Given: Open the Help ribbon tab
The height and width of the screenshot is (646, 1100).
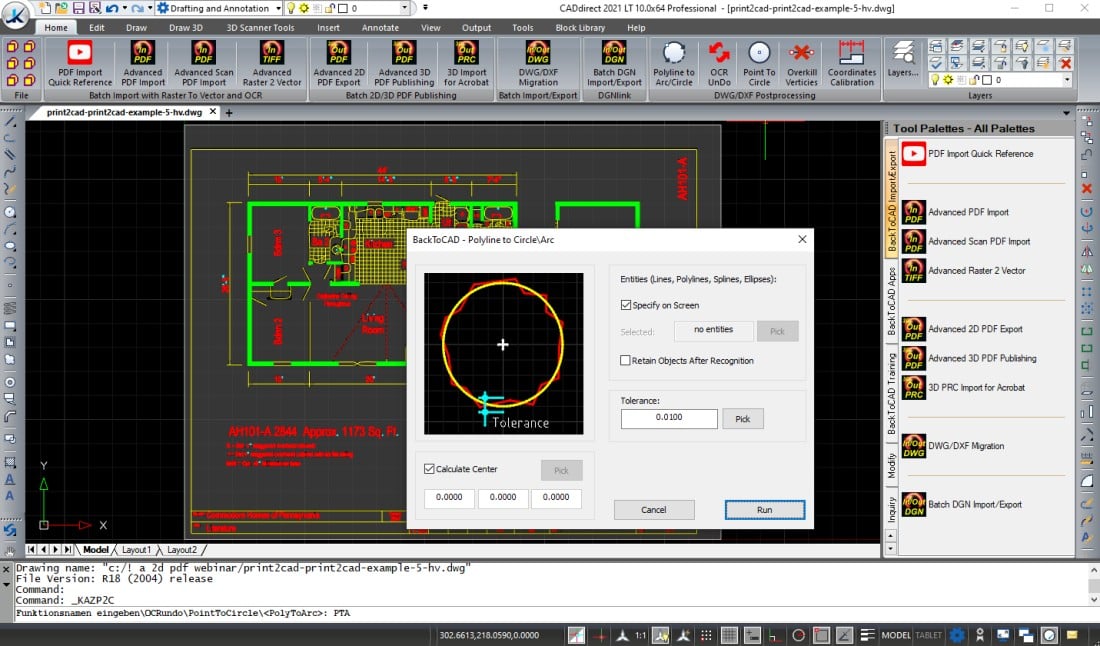Looking at the screenshot, I should pos(636,27).
